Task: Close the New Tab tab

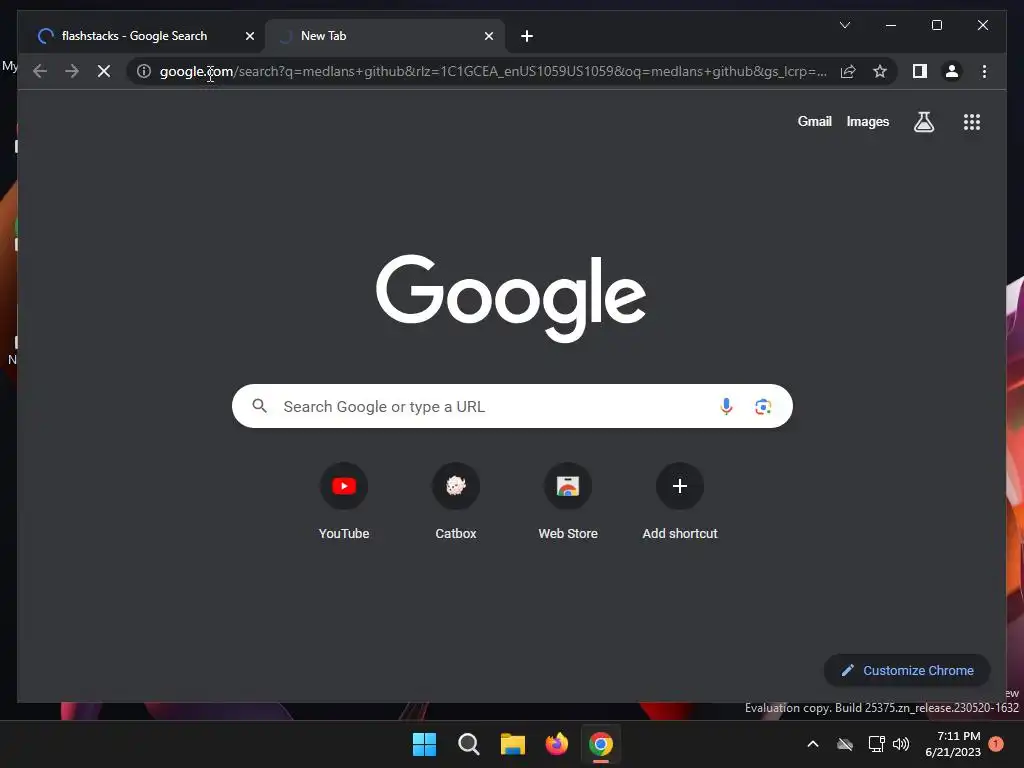Action: tap(488, 36)
